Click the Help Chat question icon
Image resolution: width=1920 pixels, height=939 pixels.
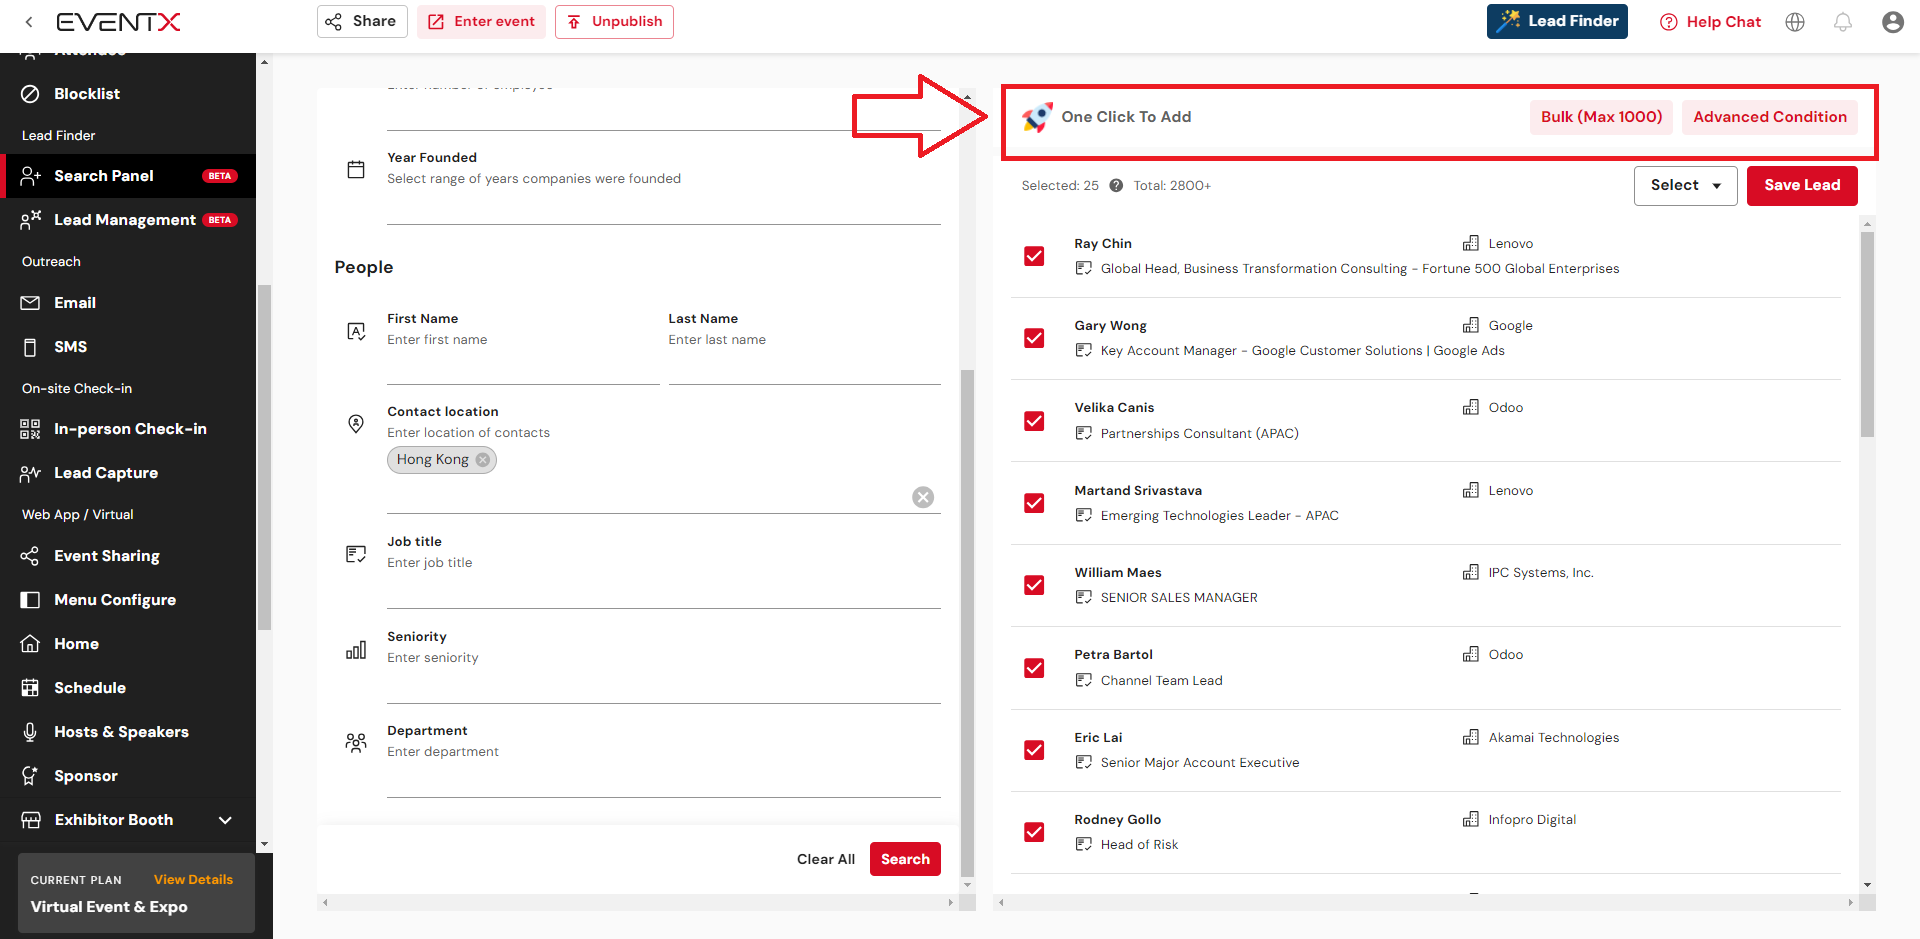pos(1668,22)
